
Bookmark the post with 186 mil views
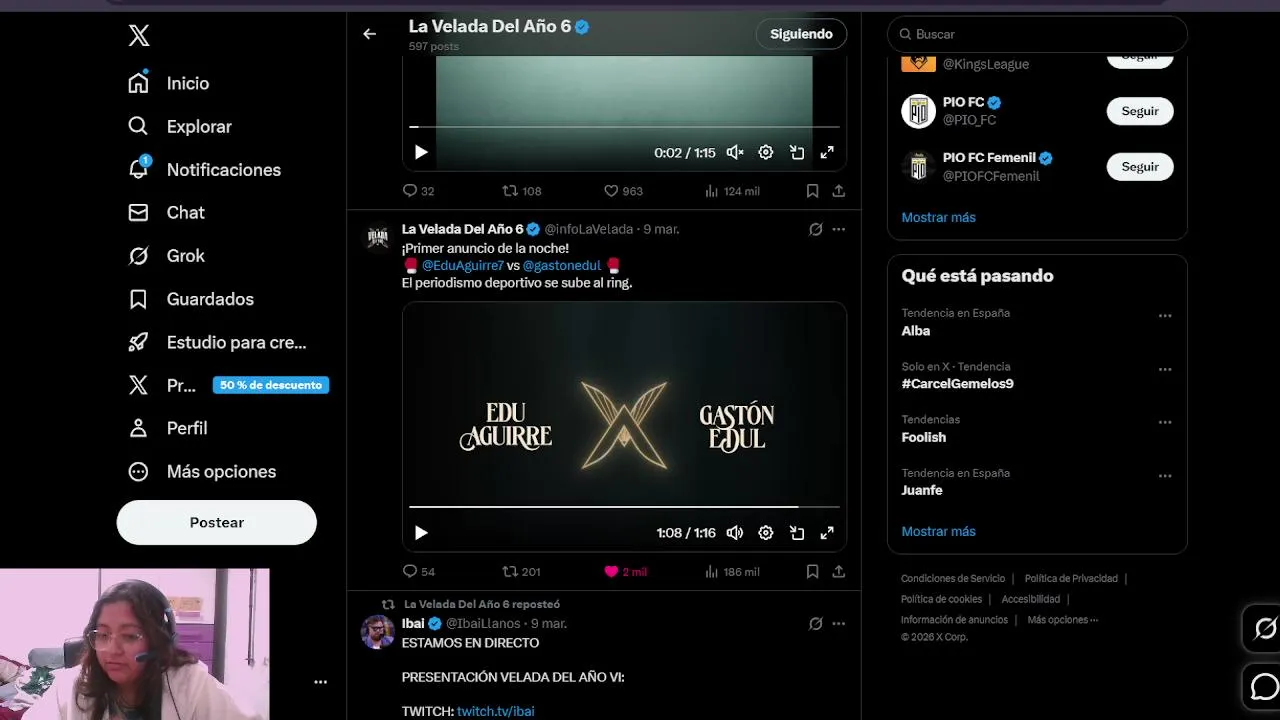pos(812,571)
